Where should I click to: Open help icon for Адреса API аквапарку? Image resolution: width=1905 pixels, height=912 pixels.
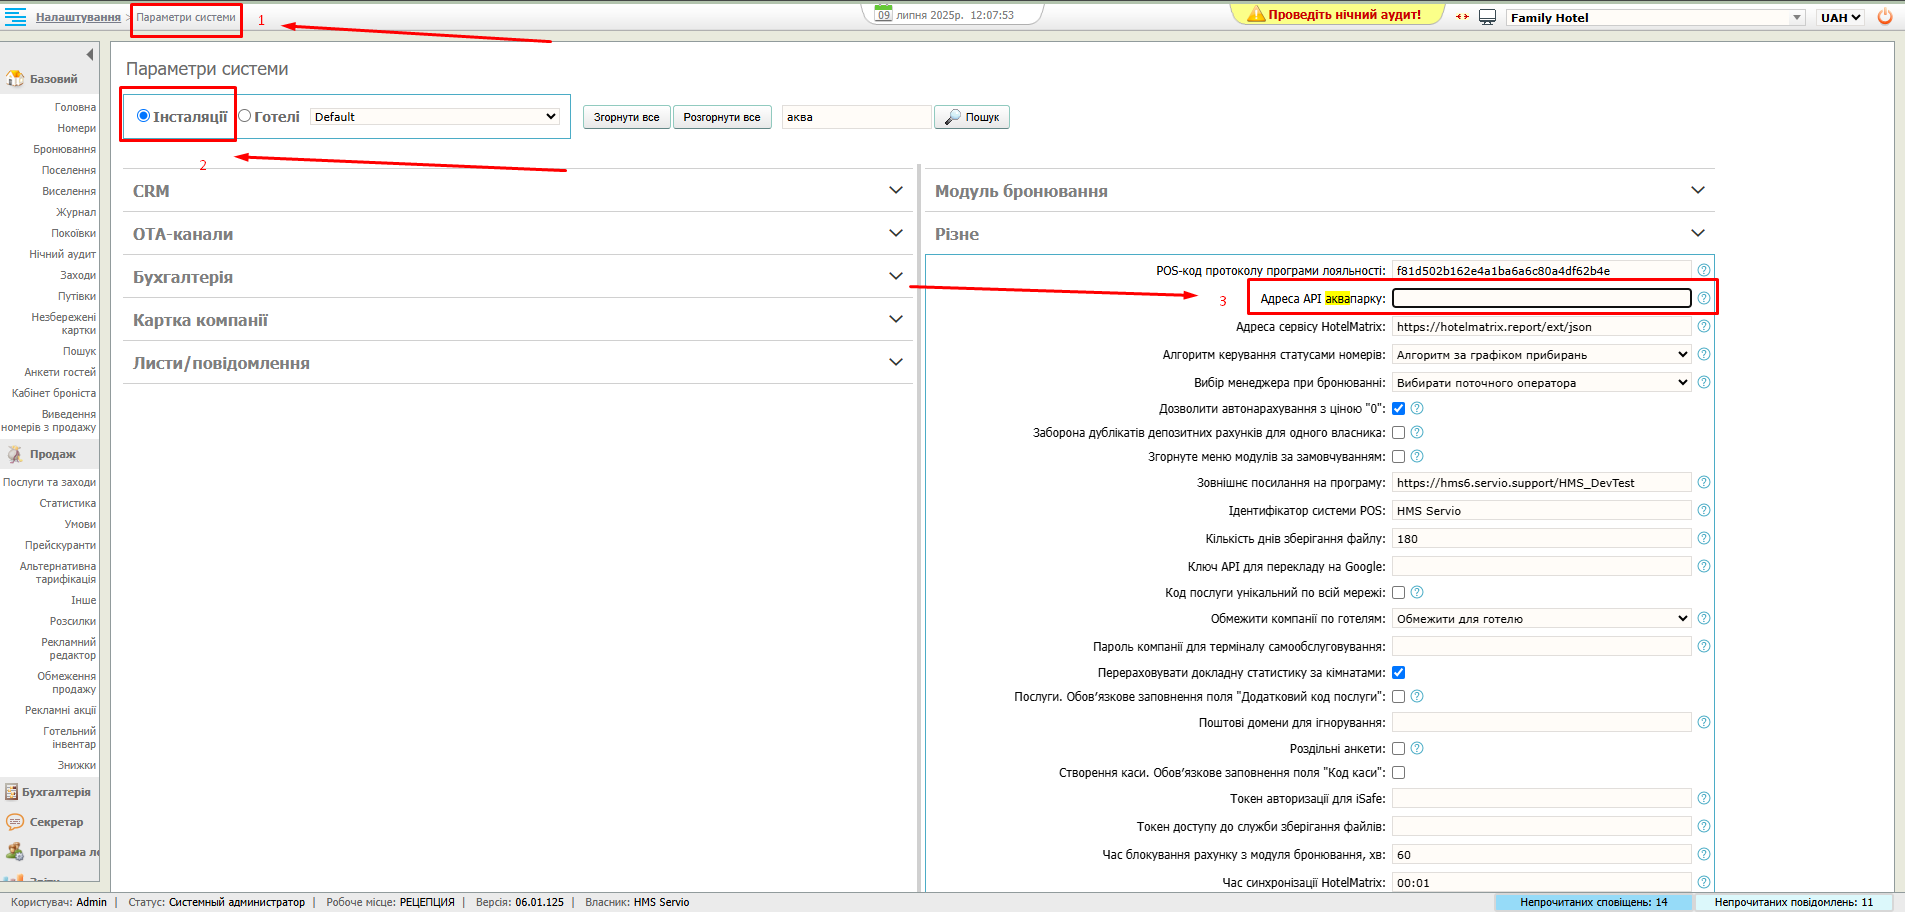click(x=1704, y=298)
